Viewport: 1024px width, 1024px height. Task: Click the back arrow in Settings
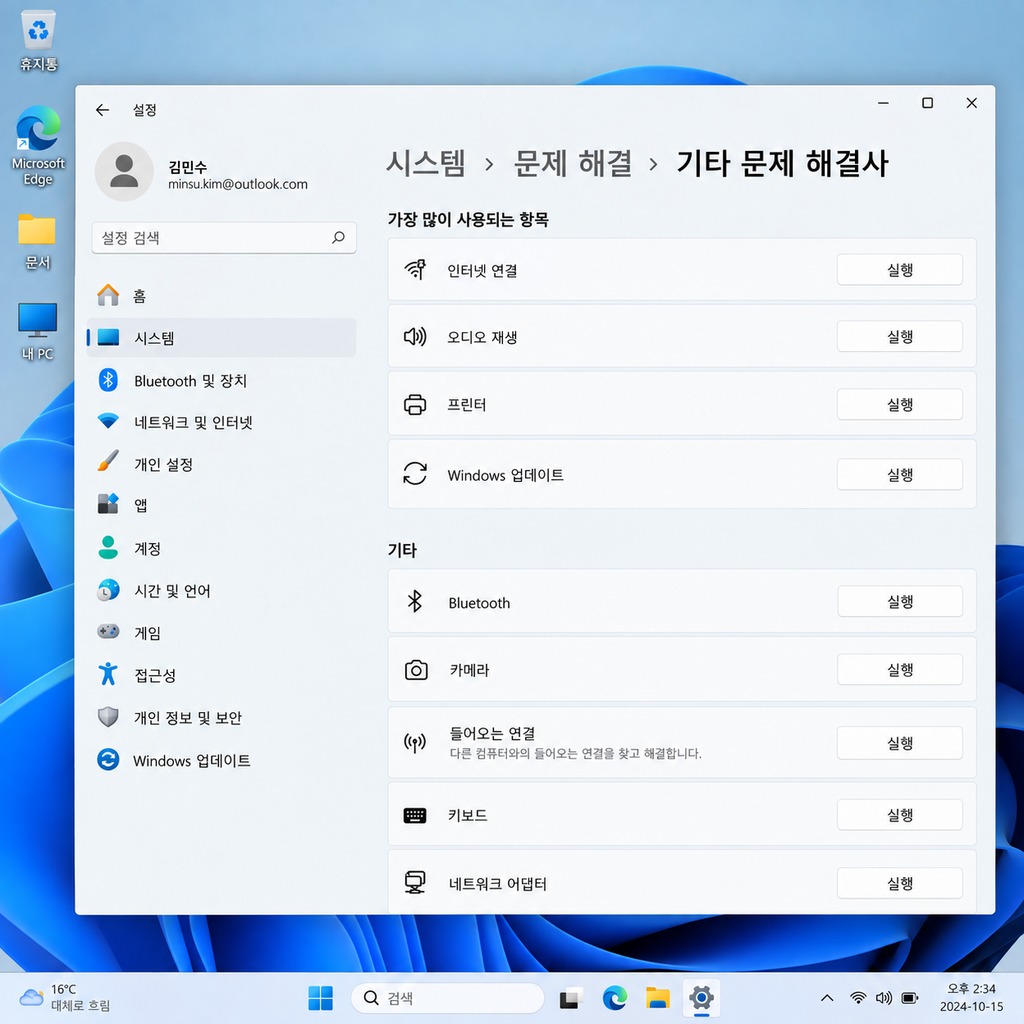point(103,110)
